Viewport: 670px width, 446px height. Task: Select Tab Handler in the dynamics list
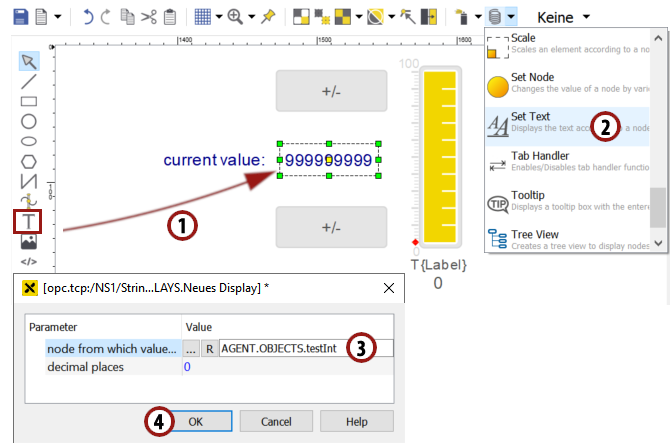pyautogui.click(x=540, y=156)
